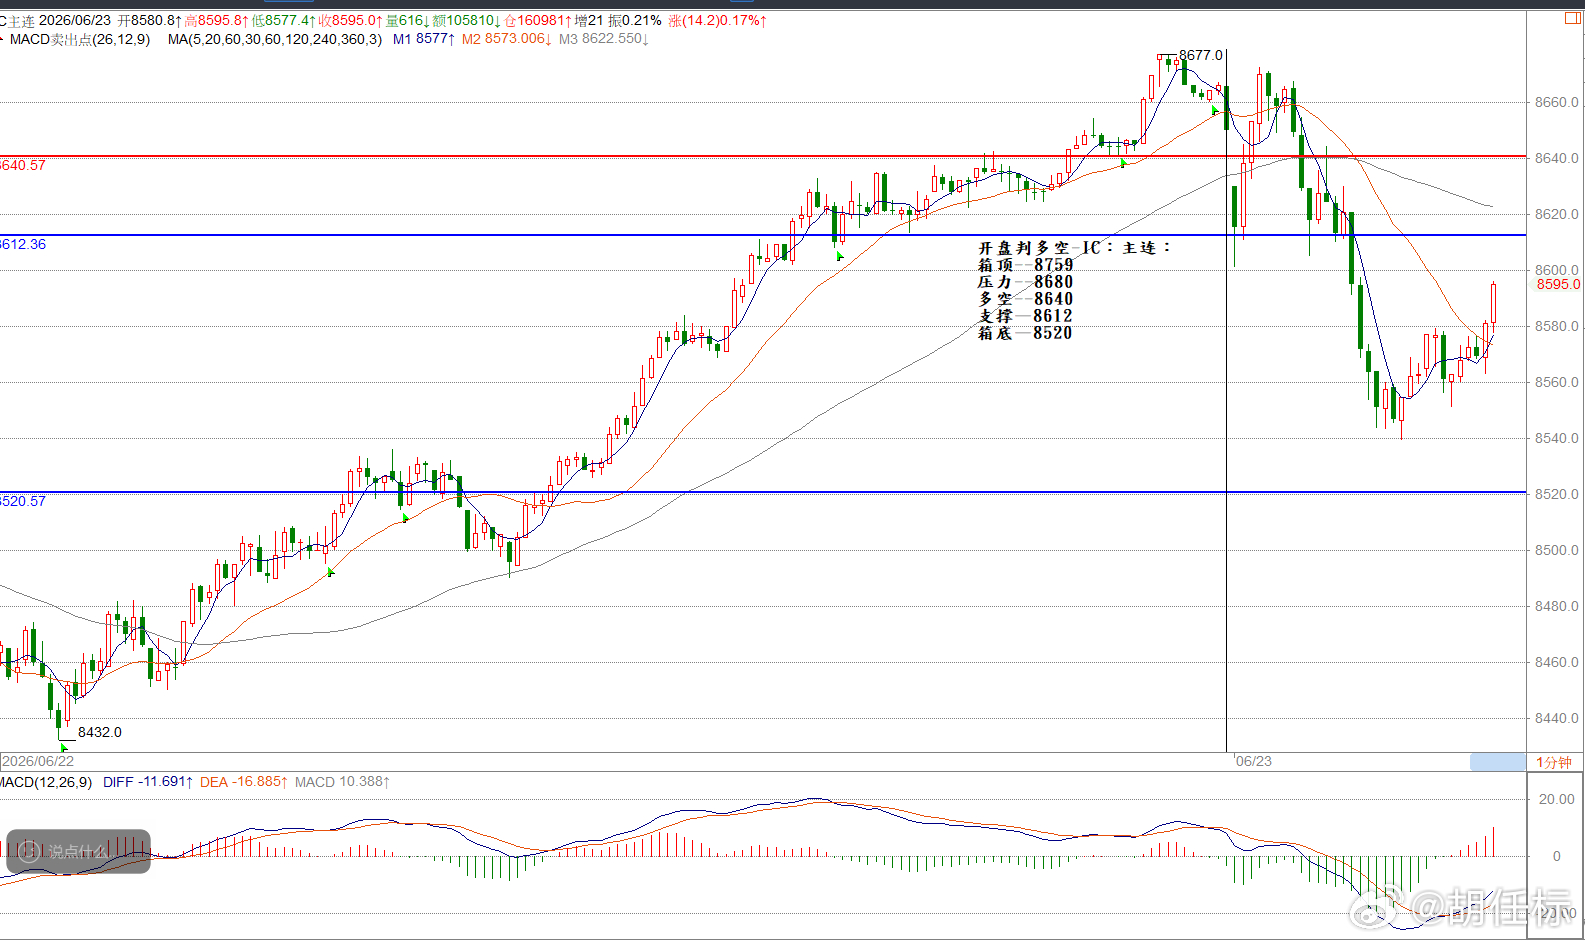Image resolution: width=1585 pixels, height=945 pixels.
Task: Click the 8540.0 price axis label
Action: (x=1557, y=438)
